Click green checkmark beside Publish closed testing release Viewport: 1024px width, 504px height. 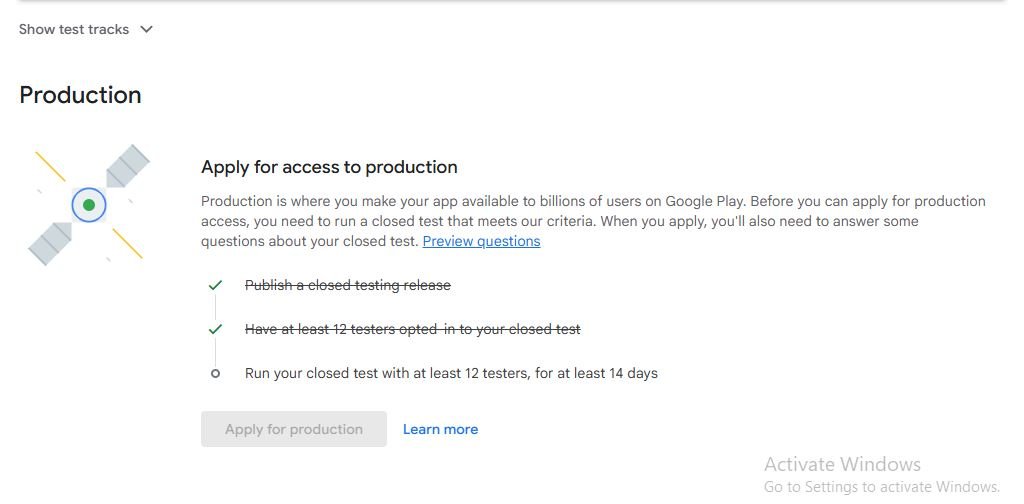point(215,285)
